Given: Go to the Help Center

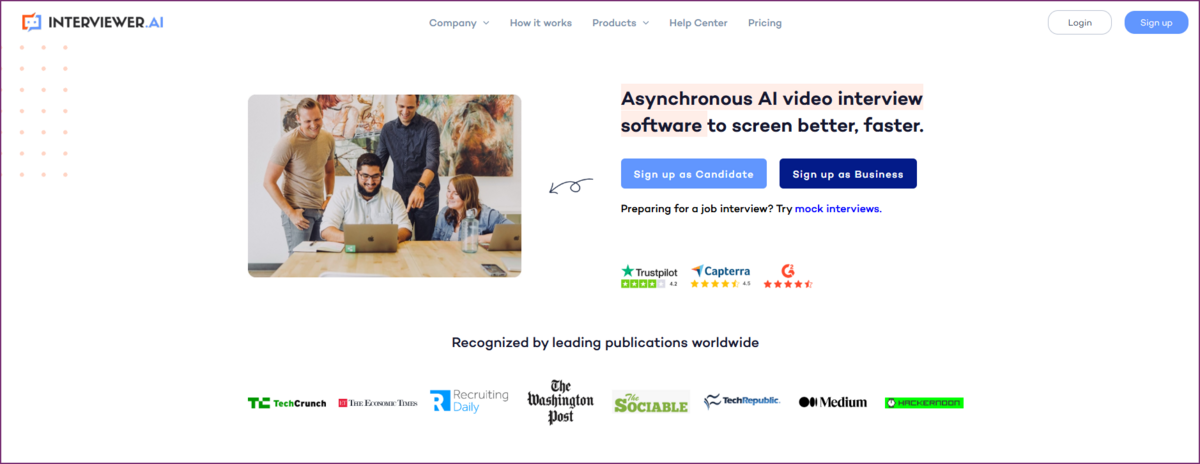Looking at the screenshot, I should (698, 23).
